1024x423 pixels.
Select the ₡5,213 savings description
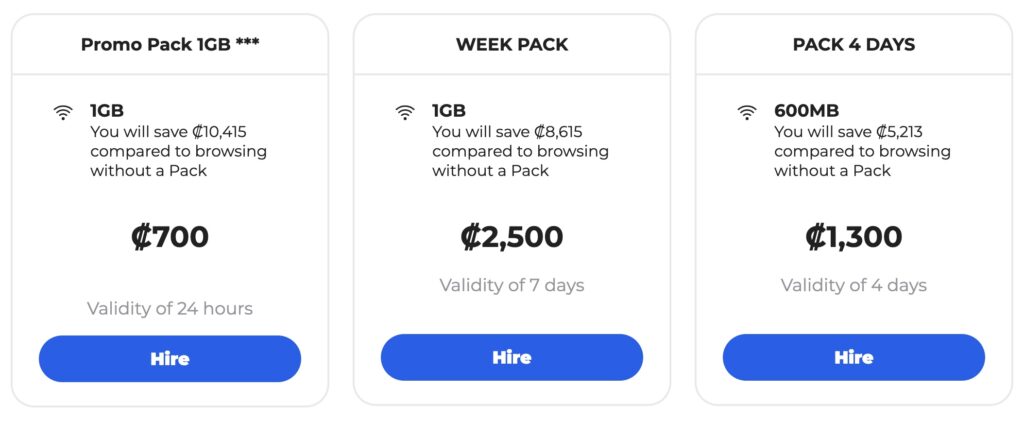tap(862, 151)
